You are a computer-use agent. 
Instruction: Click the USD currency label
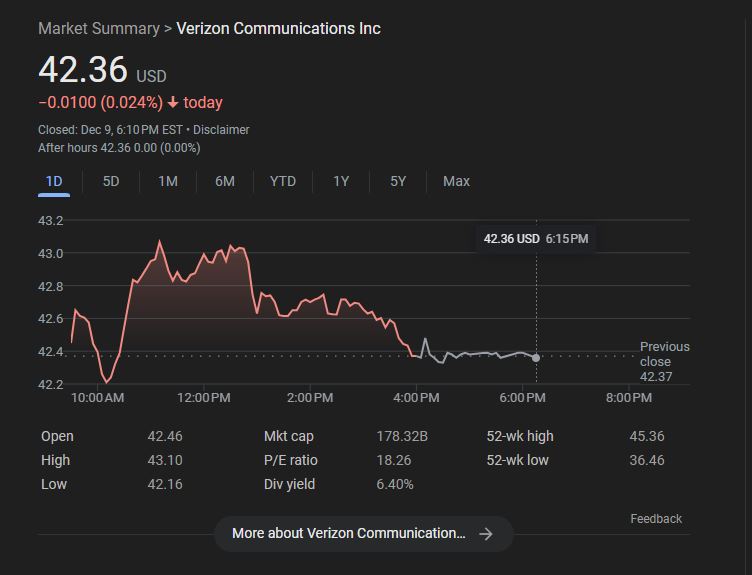[x=152, y=76]
